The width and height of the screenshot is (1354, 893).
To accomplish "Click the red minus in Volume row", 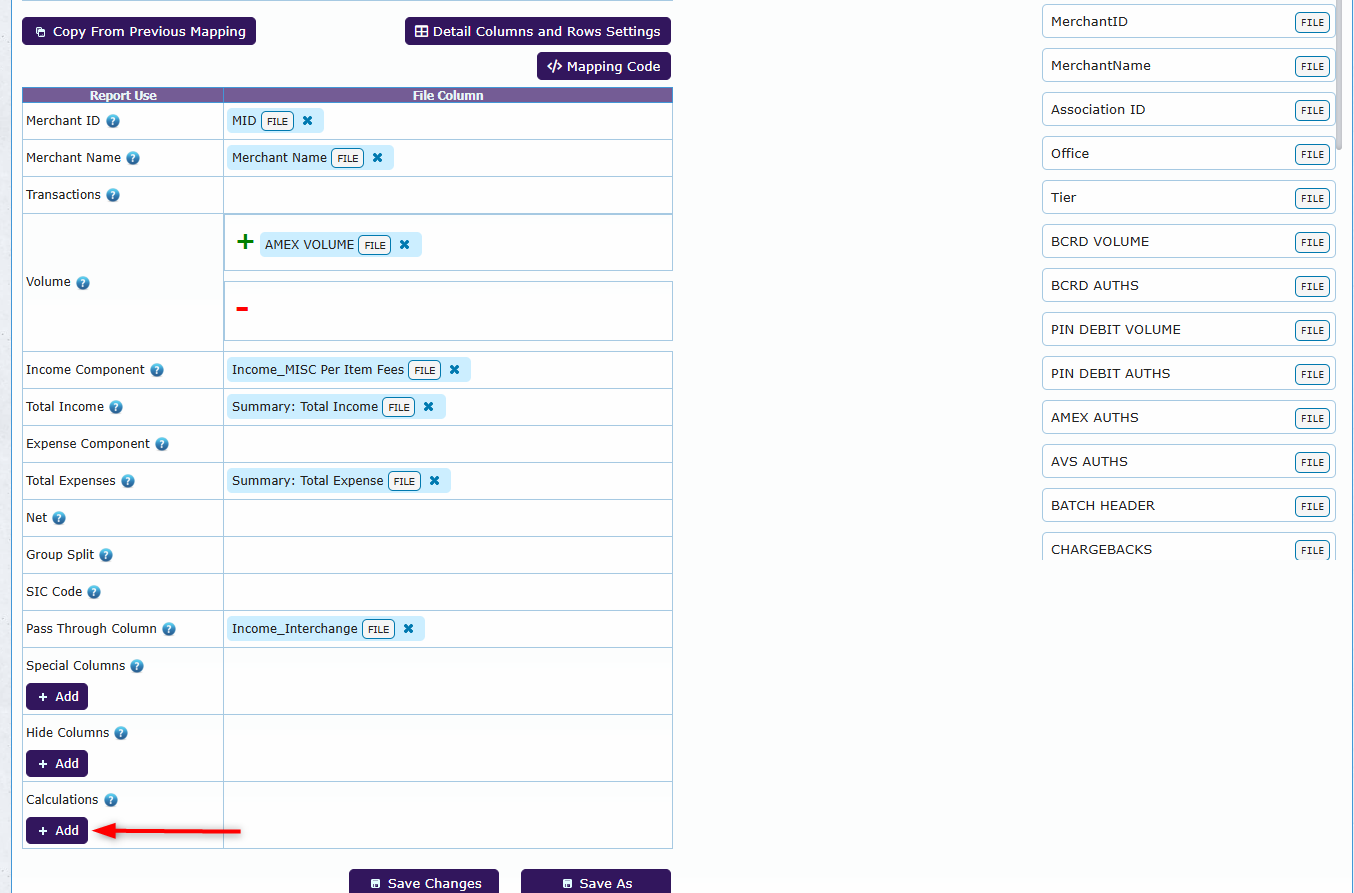I will point(242,309).
